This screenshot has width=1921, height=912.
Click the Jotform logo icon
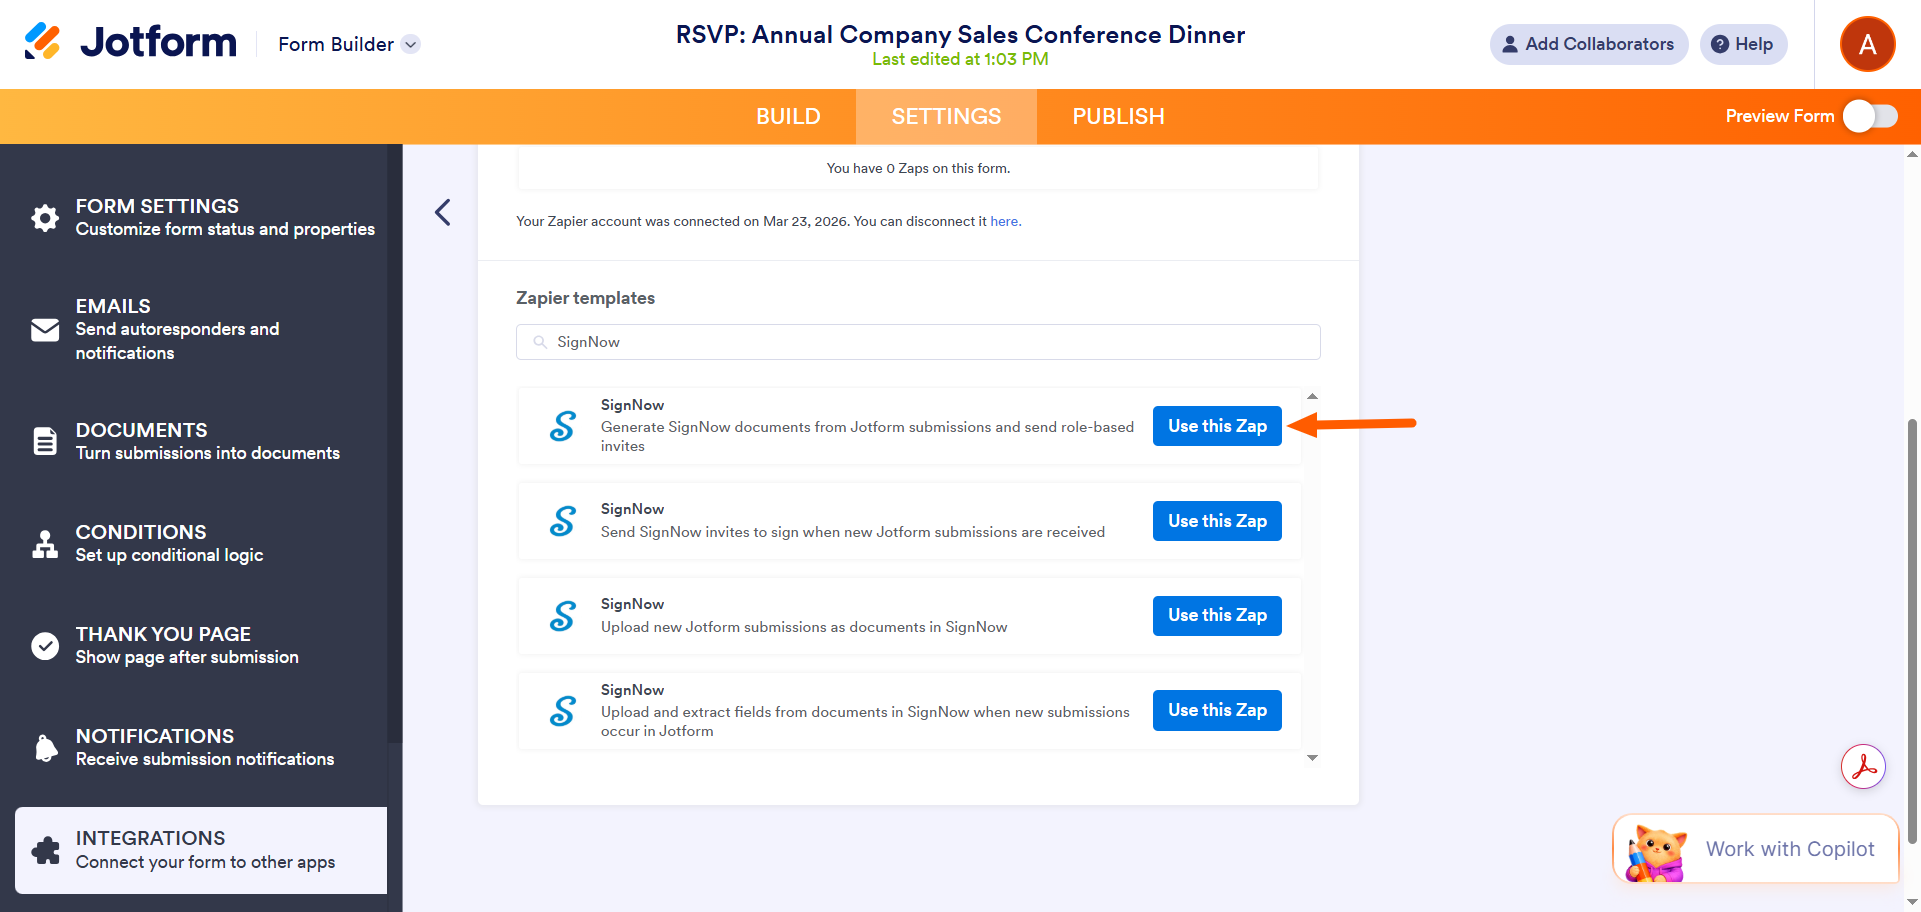coord(43,42)
